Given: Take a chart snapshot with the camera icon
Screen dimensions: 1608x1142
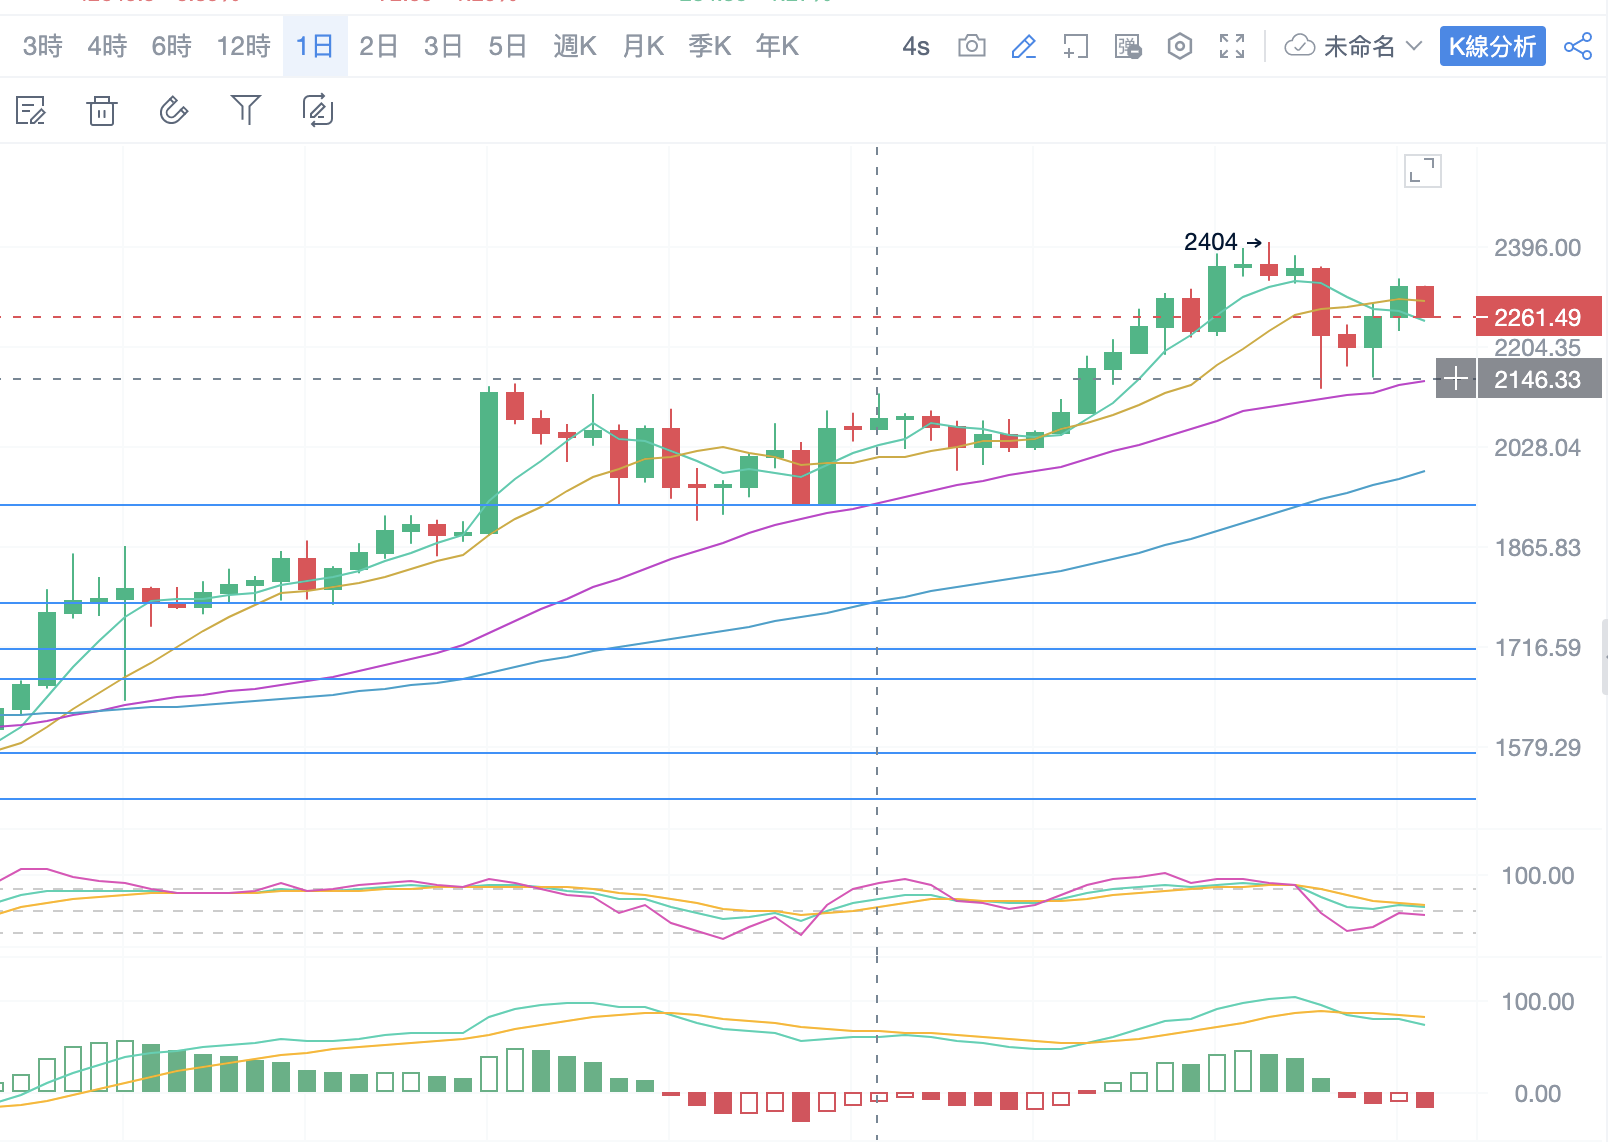Looking at the screenshot, I should (x=971, y=46).
